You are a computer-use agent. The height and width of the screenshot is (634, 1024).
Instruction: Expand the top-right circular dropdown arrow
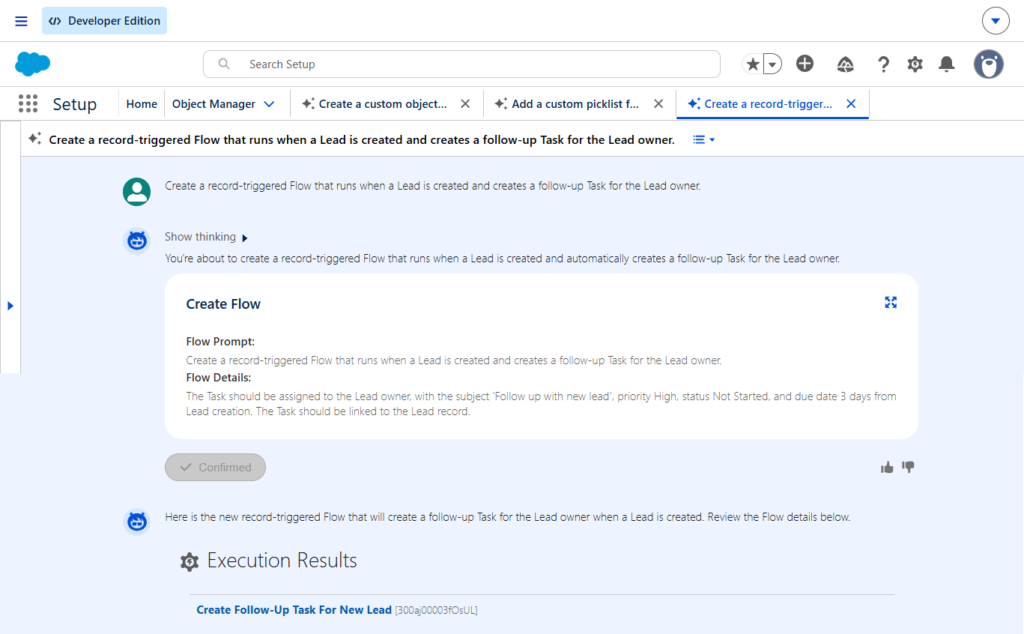coord(995,21)
